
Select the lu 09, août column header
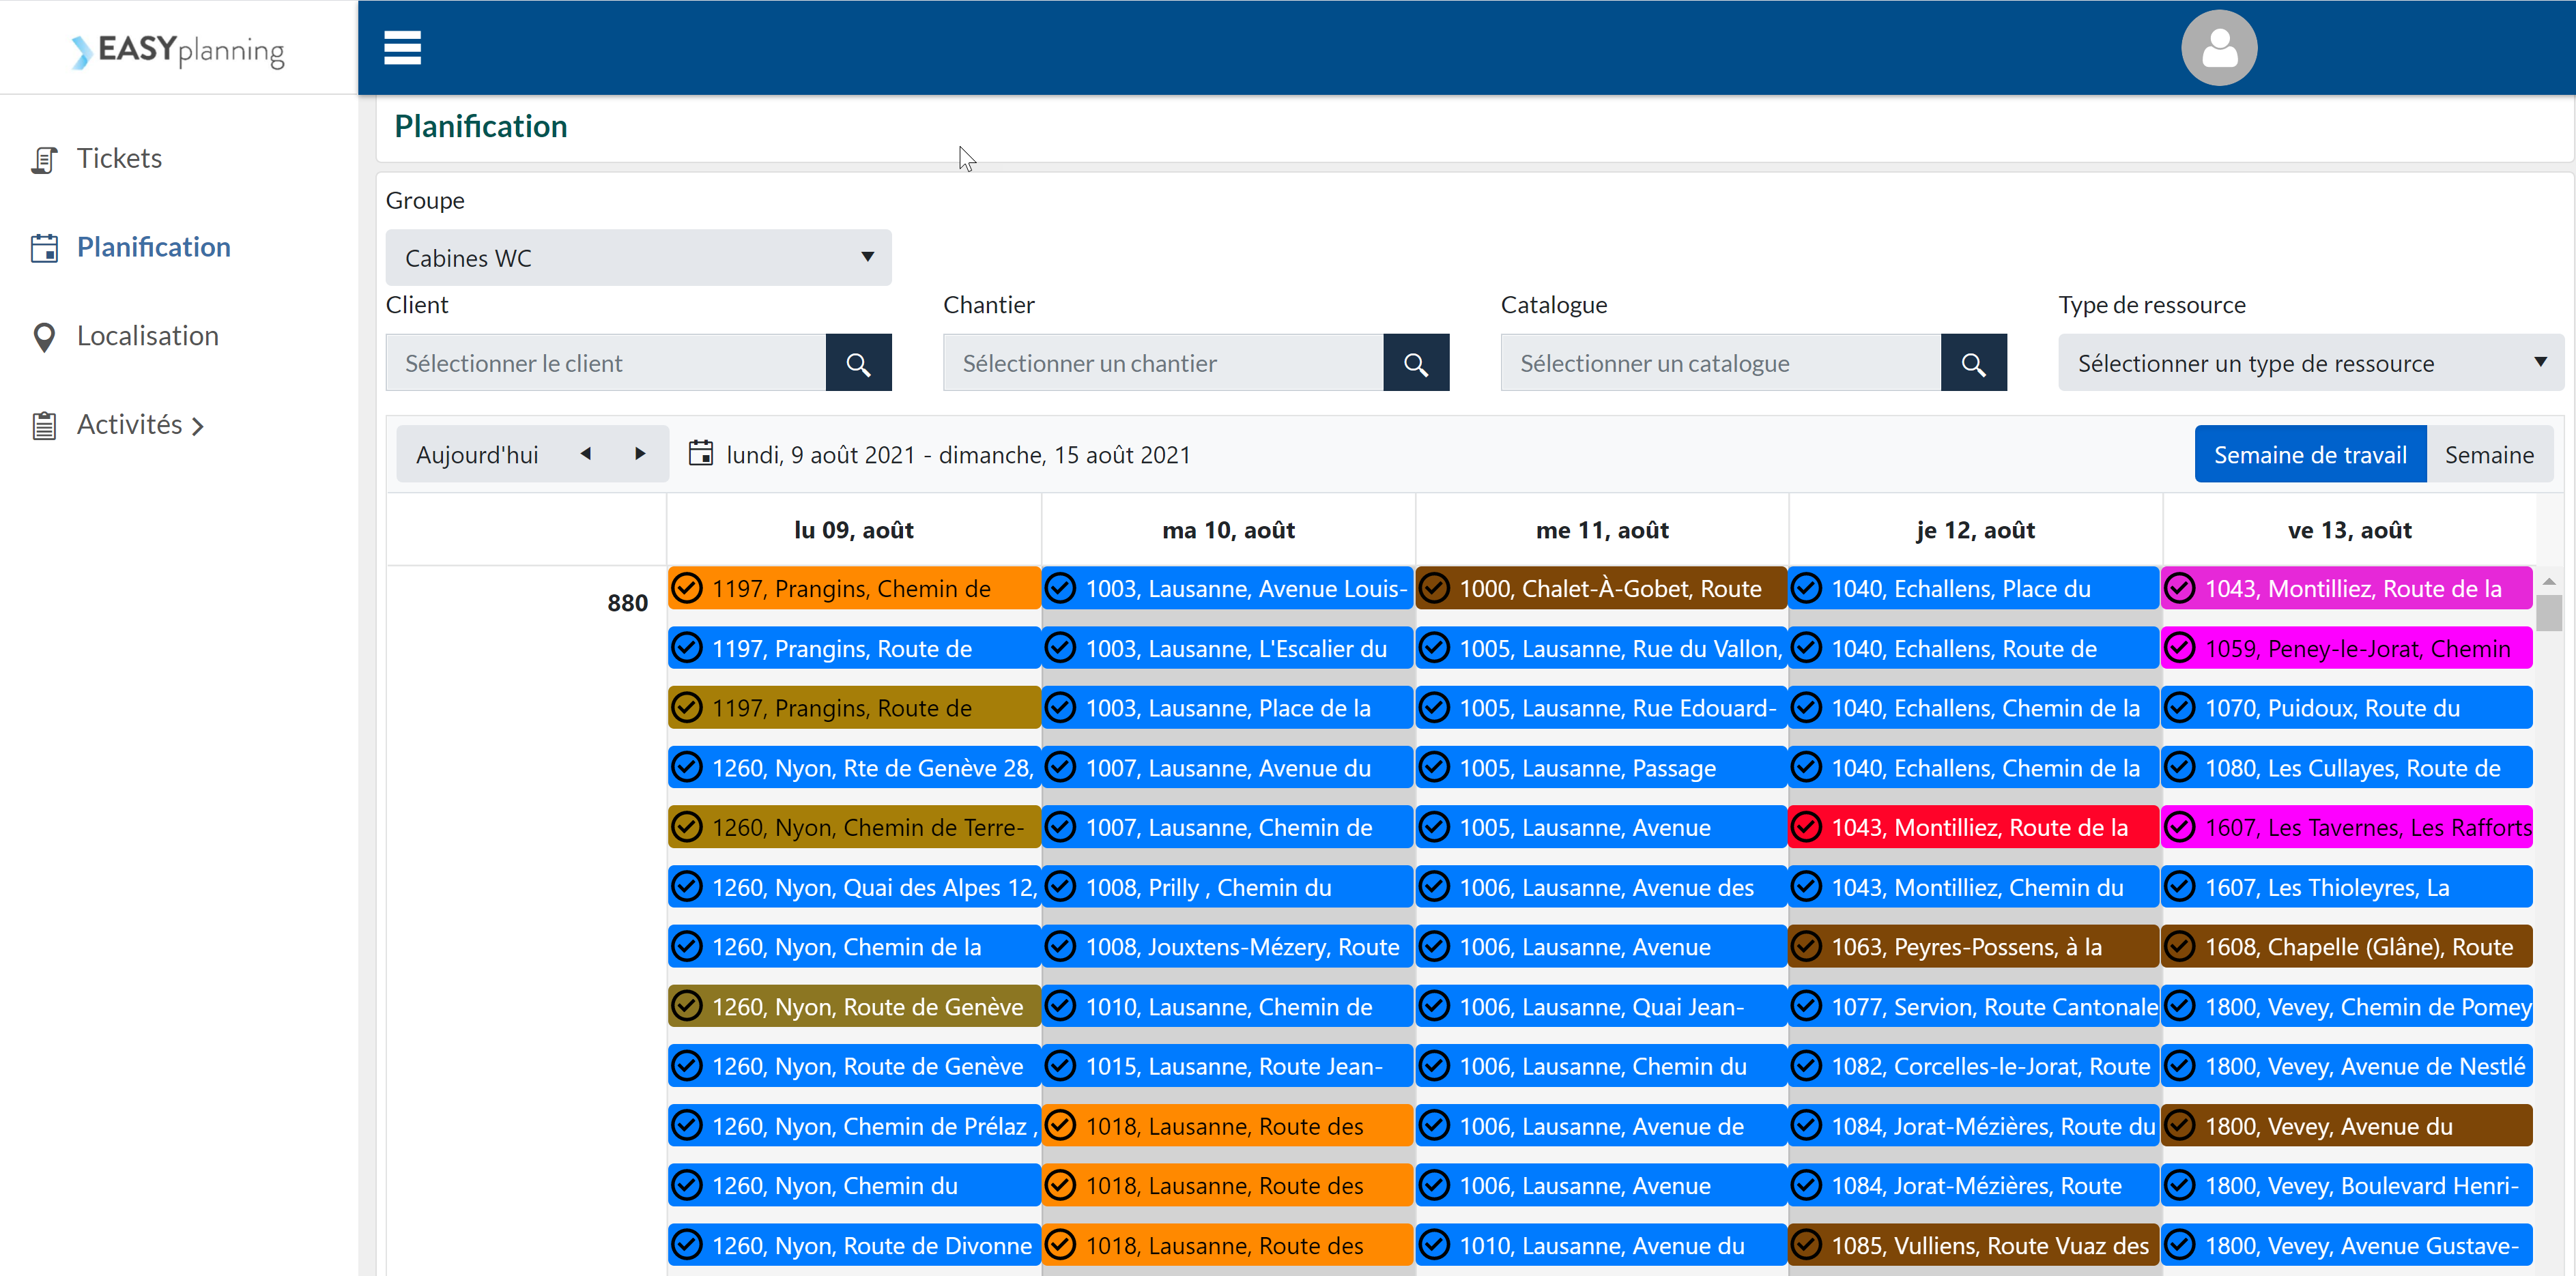pos(854,530)
